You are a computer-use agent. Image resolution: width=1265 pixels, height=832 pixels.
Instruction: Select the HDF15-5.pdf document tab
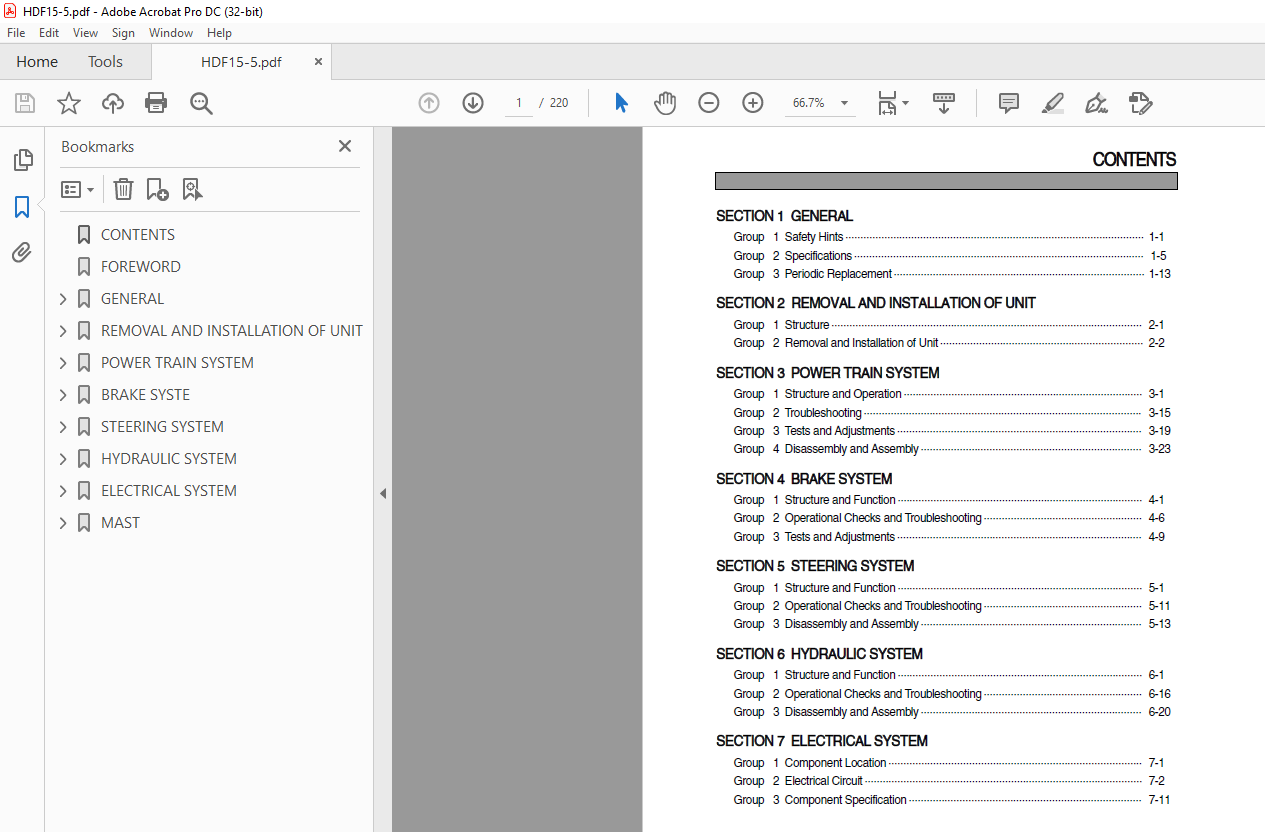pyautogui.click(x=241, y=62)
